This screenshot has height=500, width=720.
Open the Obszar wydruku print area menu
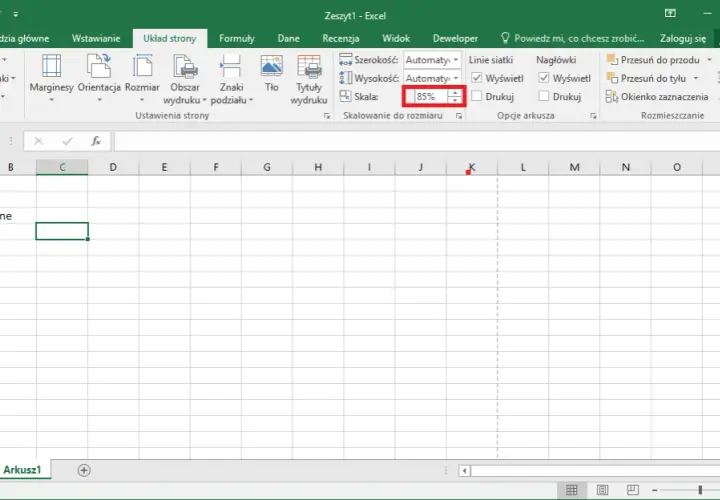click(185, 79)
